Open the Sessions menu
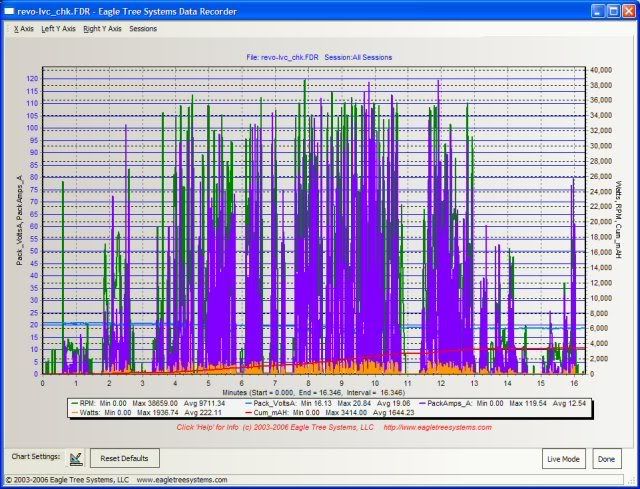640x489 pixels. [143, 29]
